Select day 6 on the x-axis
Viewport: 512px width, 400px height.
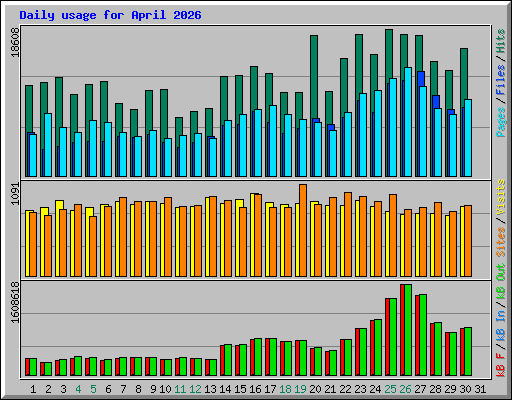pyautogui.click(x=108, y=389)
